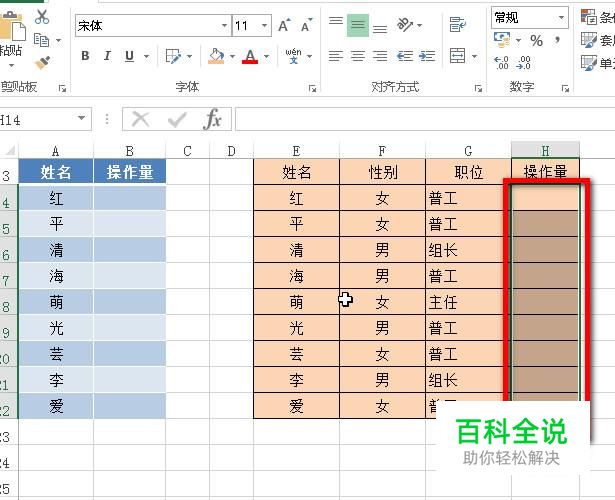Click the Paste clipboard icon

(12, 26)
